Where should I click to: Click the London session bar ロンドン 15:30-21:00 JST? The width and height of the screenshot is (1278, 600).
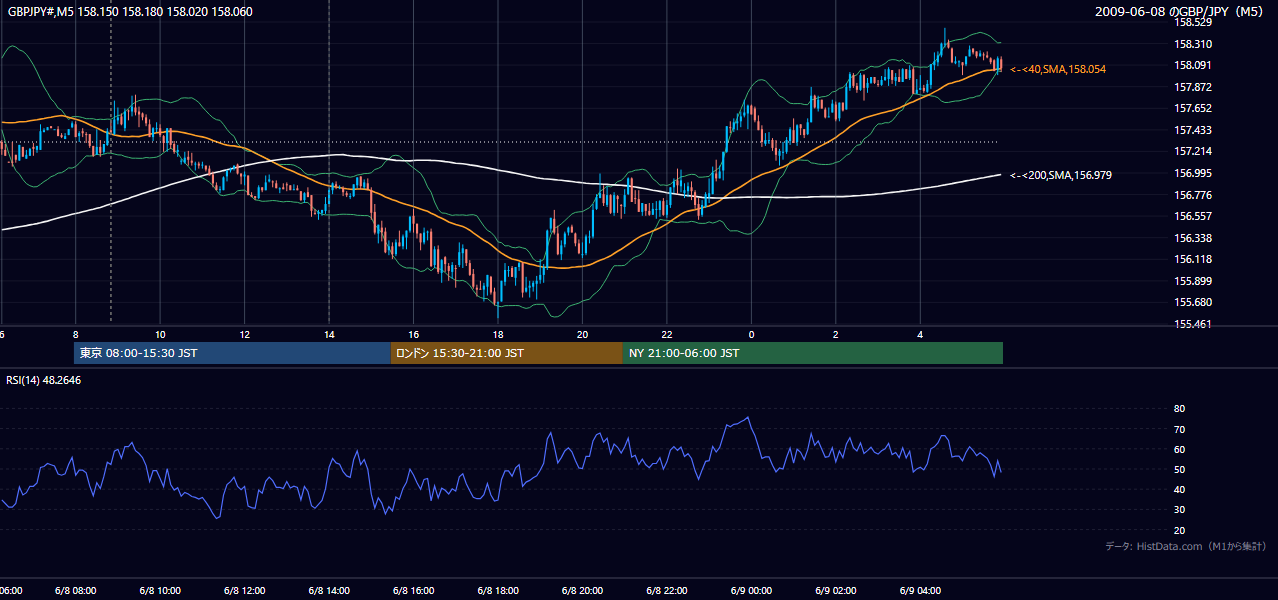507,353
